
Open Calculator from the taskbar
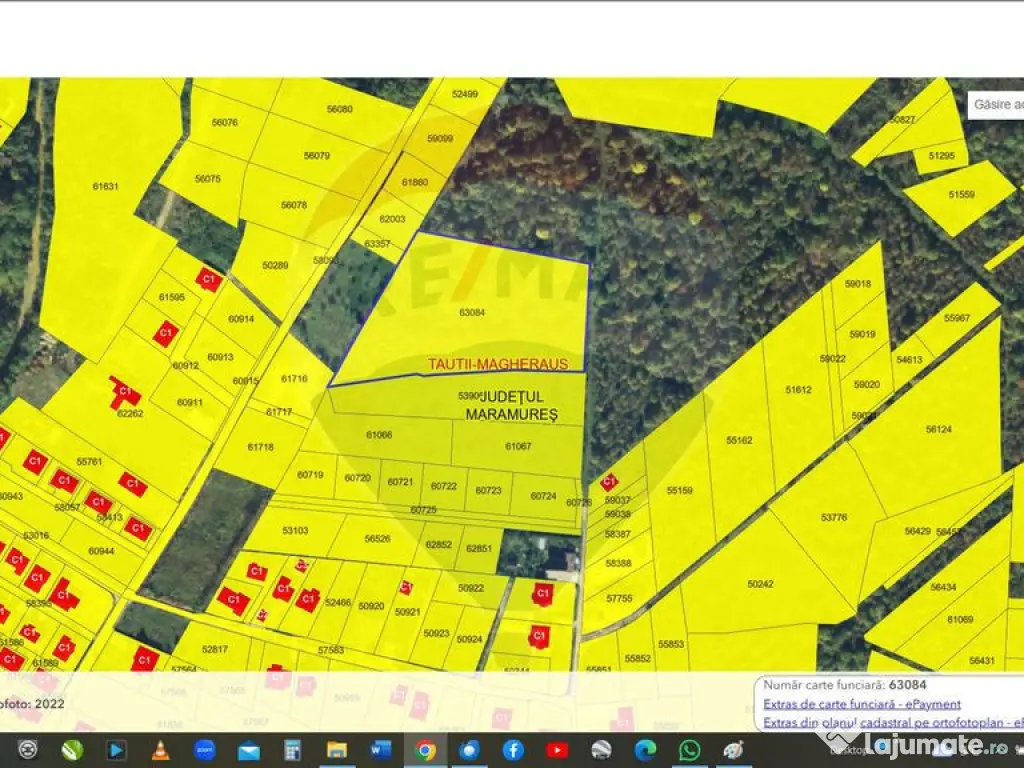click(292, 750)
